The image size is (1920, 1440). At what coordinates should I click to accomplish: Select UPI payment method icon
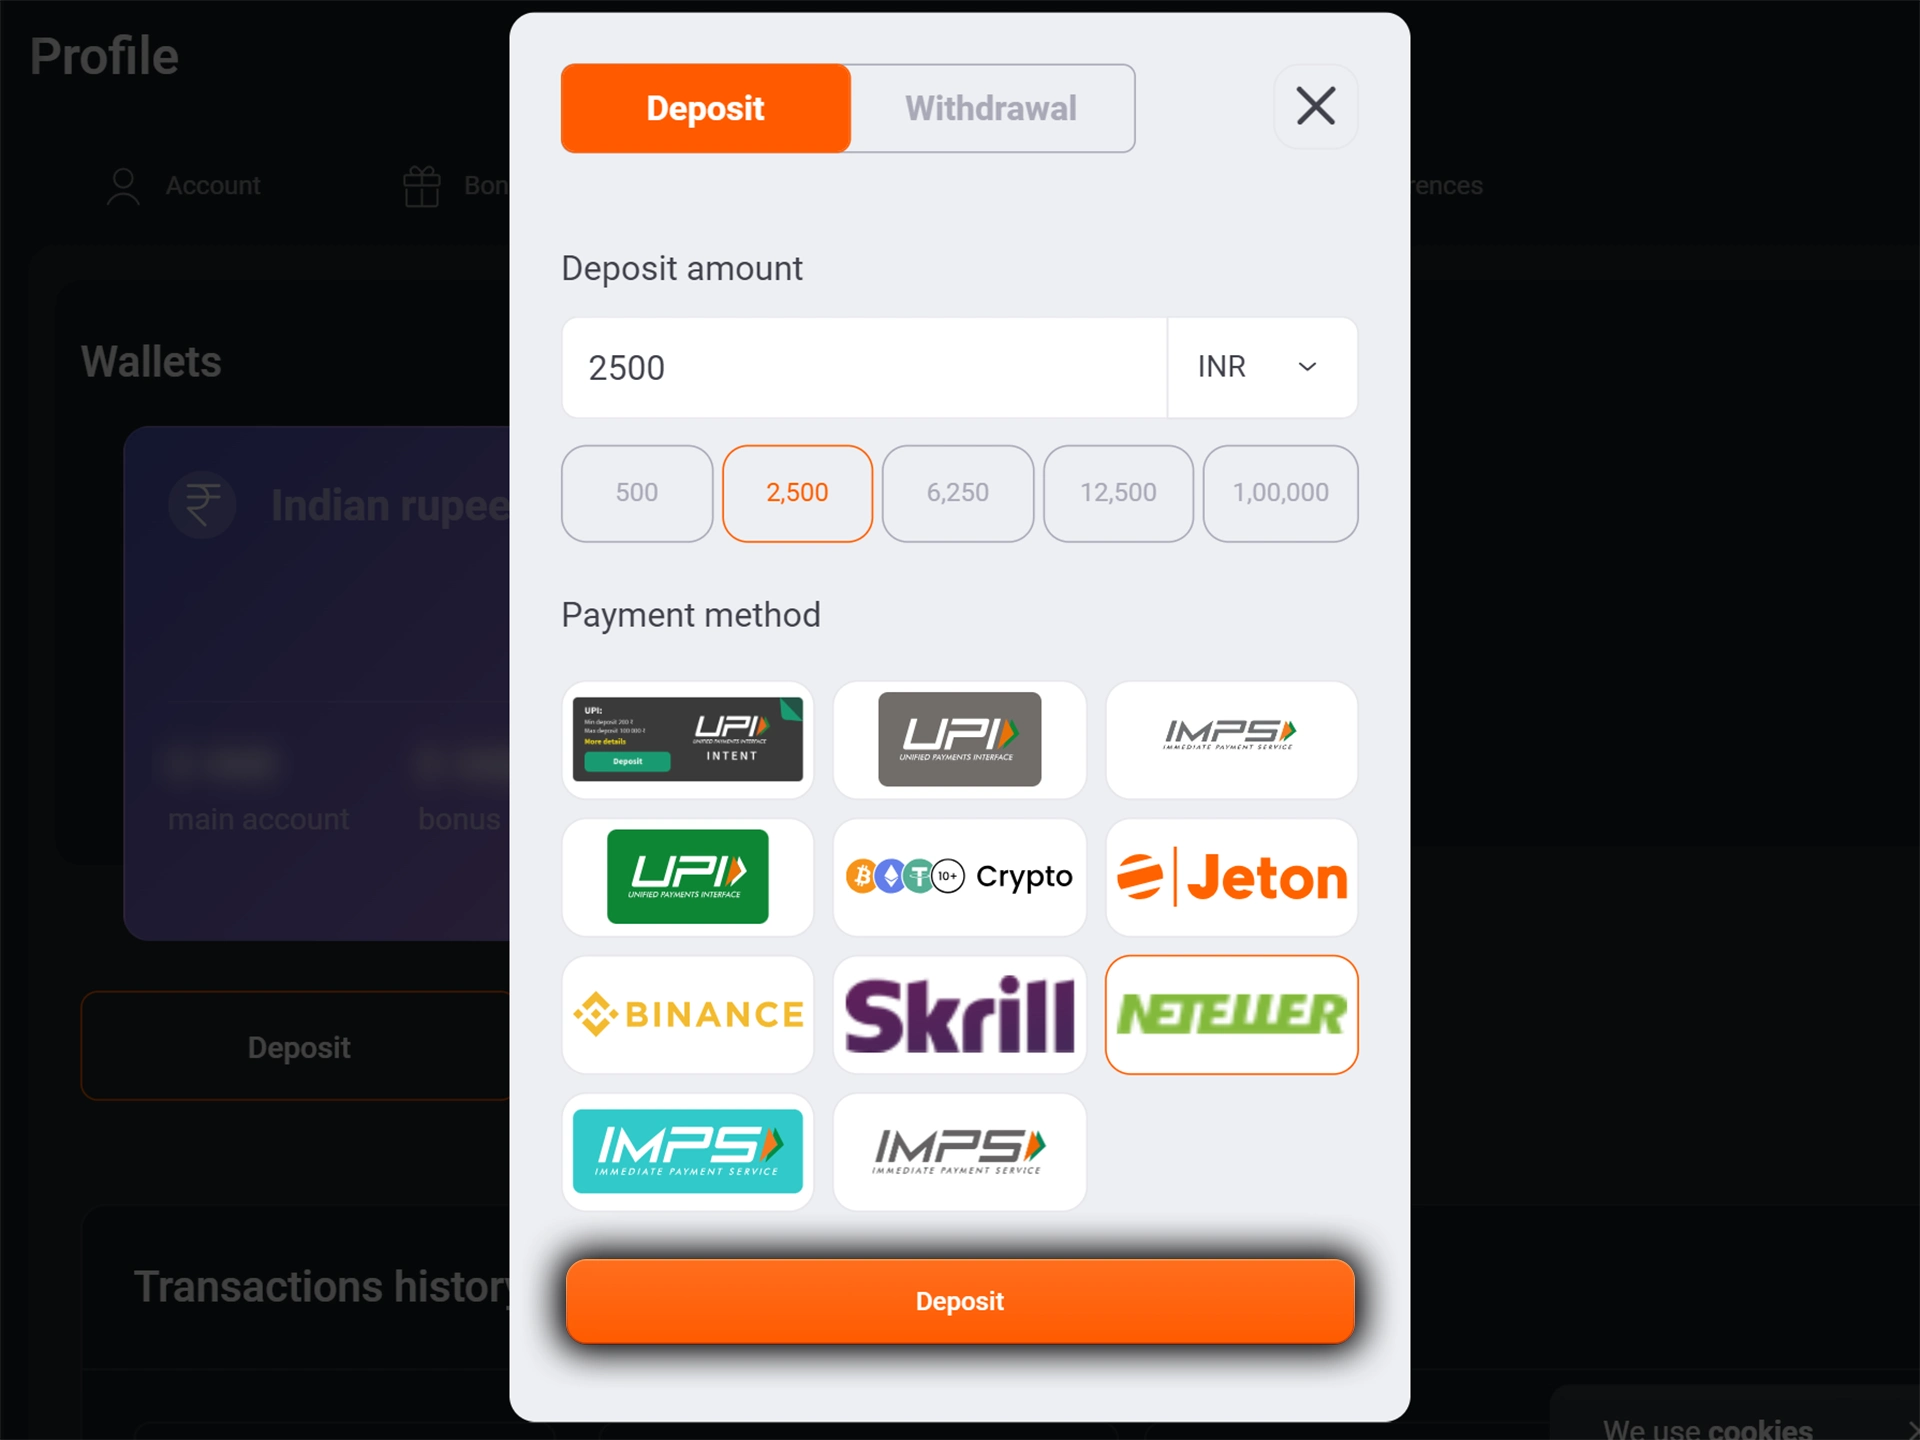pos(958,738)
